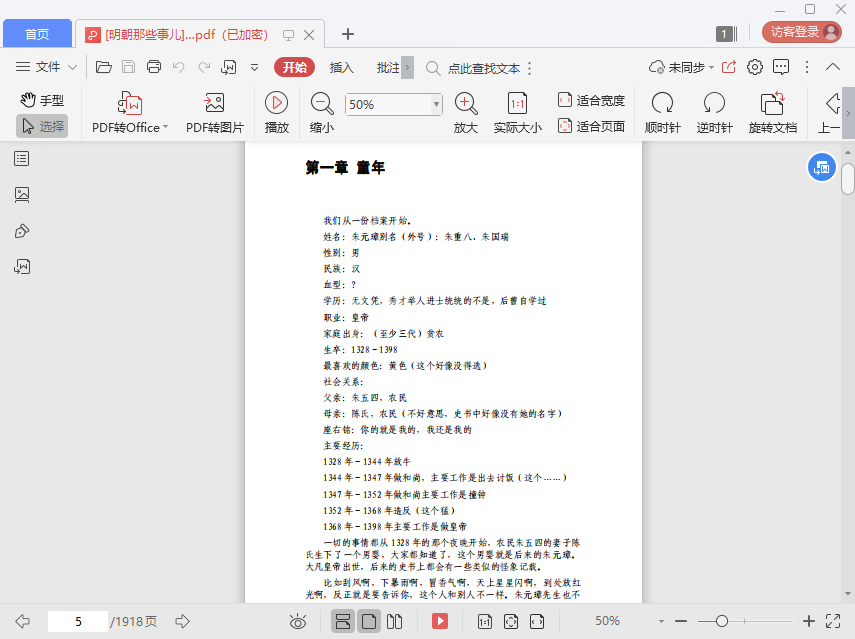Click the tab display mode icon
This screenshot has width=855, height=639.
288,35
